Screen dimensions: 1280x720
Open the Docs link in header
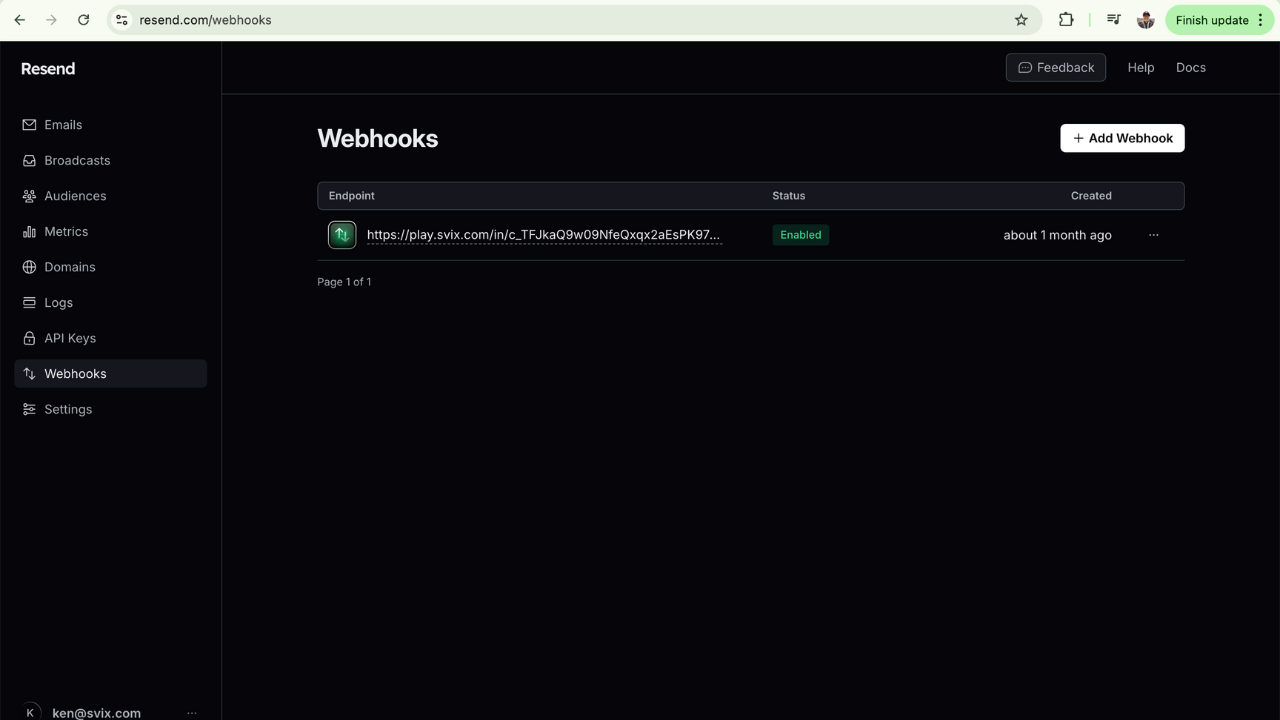pyautogui.click(x=1190, y=68)
